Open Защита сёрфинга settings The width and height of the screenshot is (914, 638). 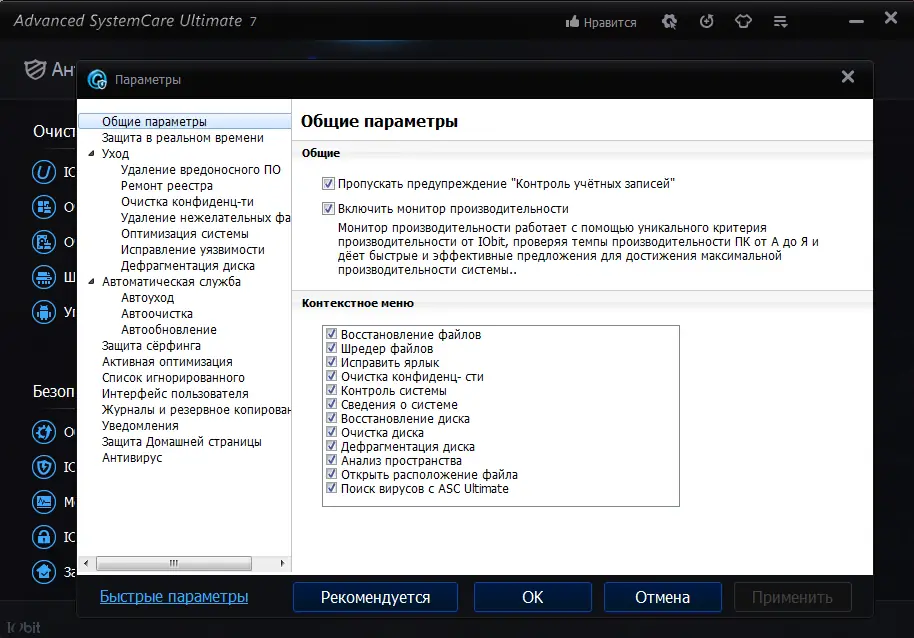click(151, 346)
